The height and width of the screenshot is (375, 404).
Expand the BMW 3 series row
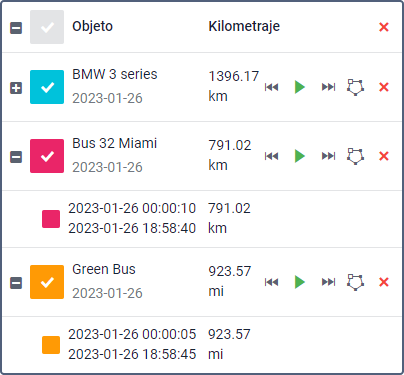[16, 88]
